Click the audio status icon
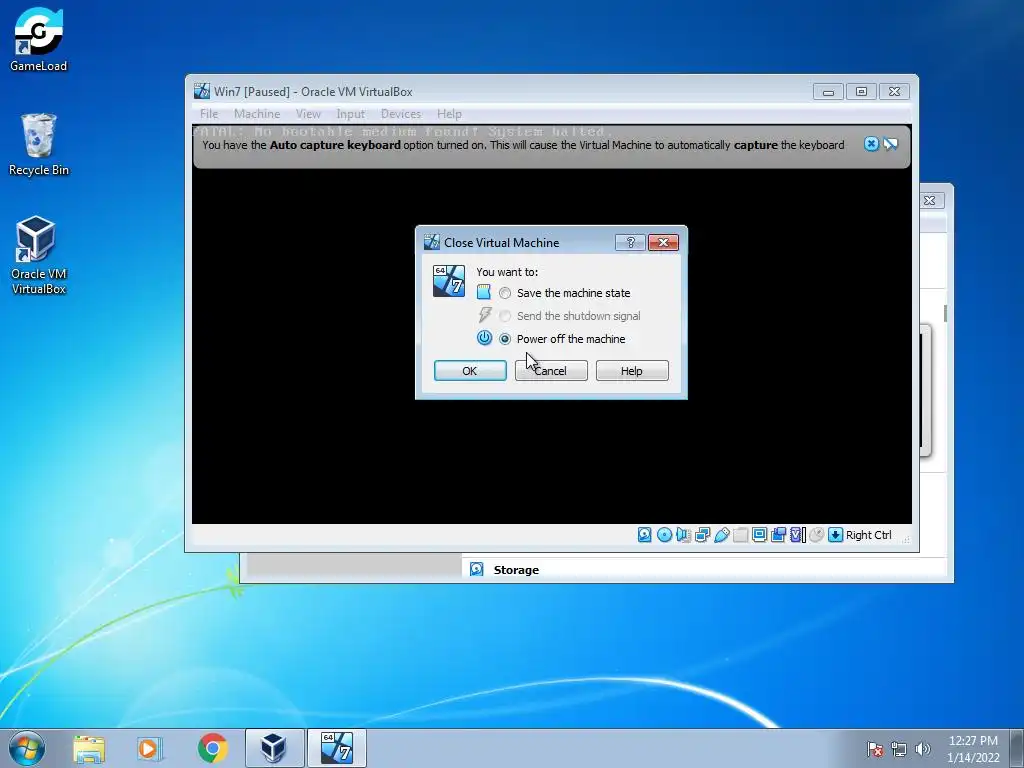The height and width of the screenshot is (768, 1024). click(683, 535)
